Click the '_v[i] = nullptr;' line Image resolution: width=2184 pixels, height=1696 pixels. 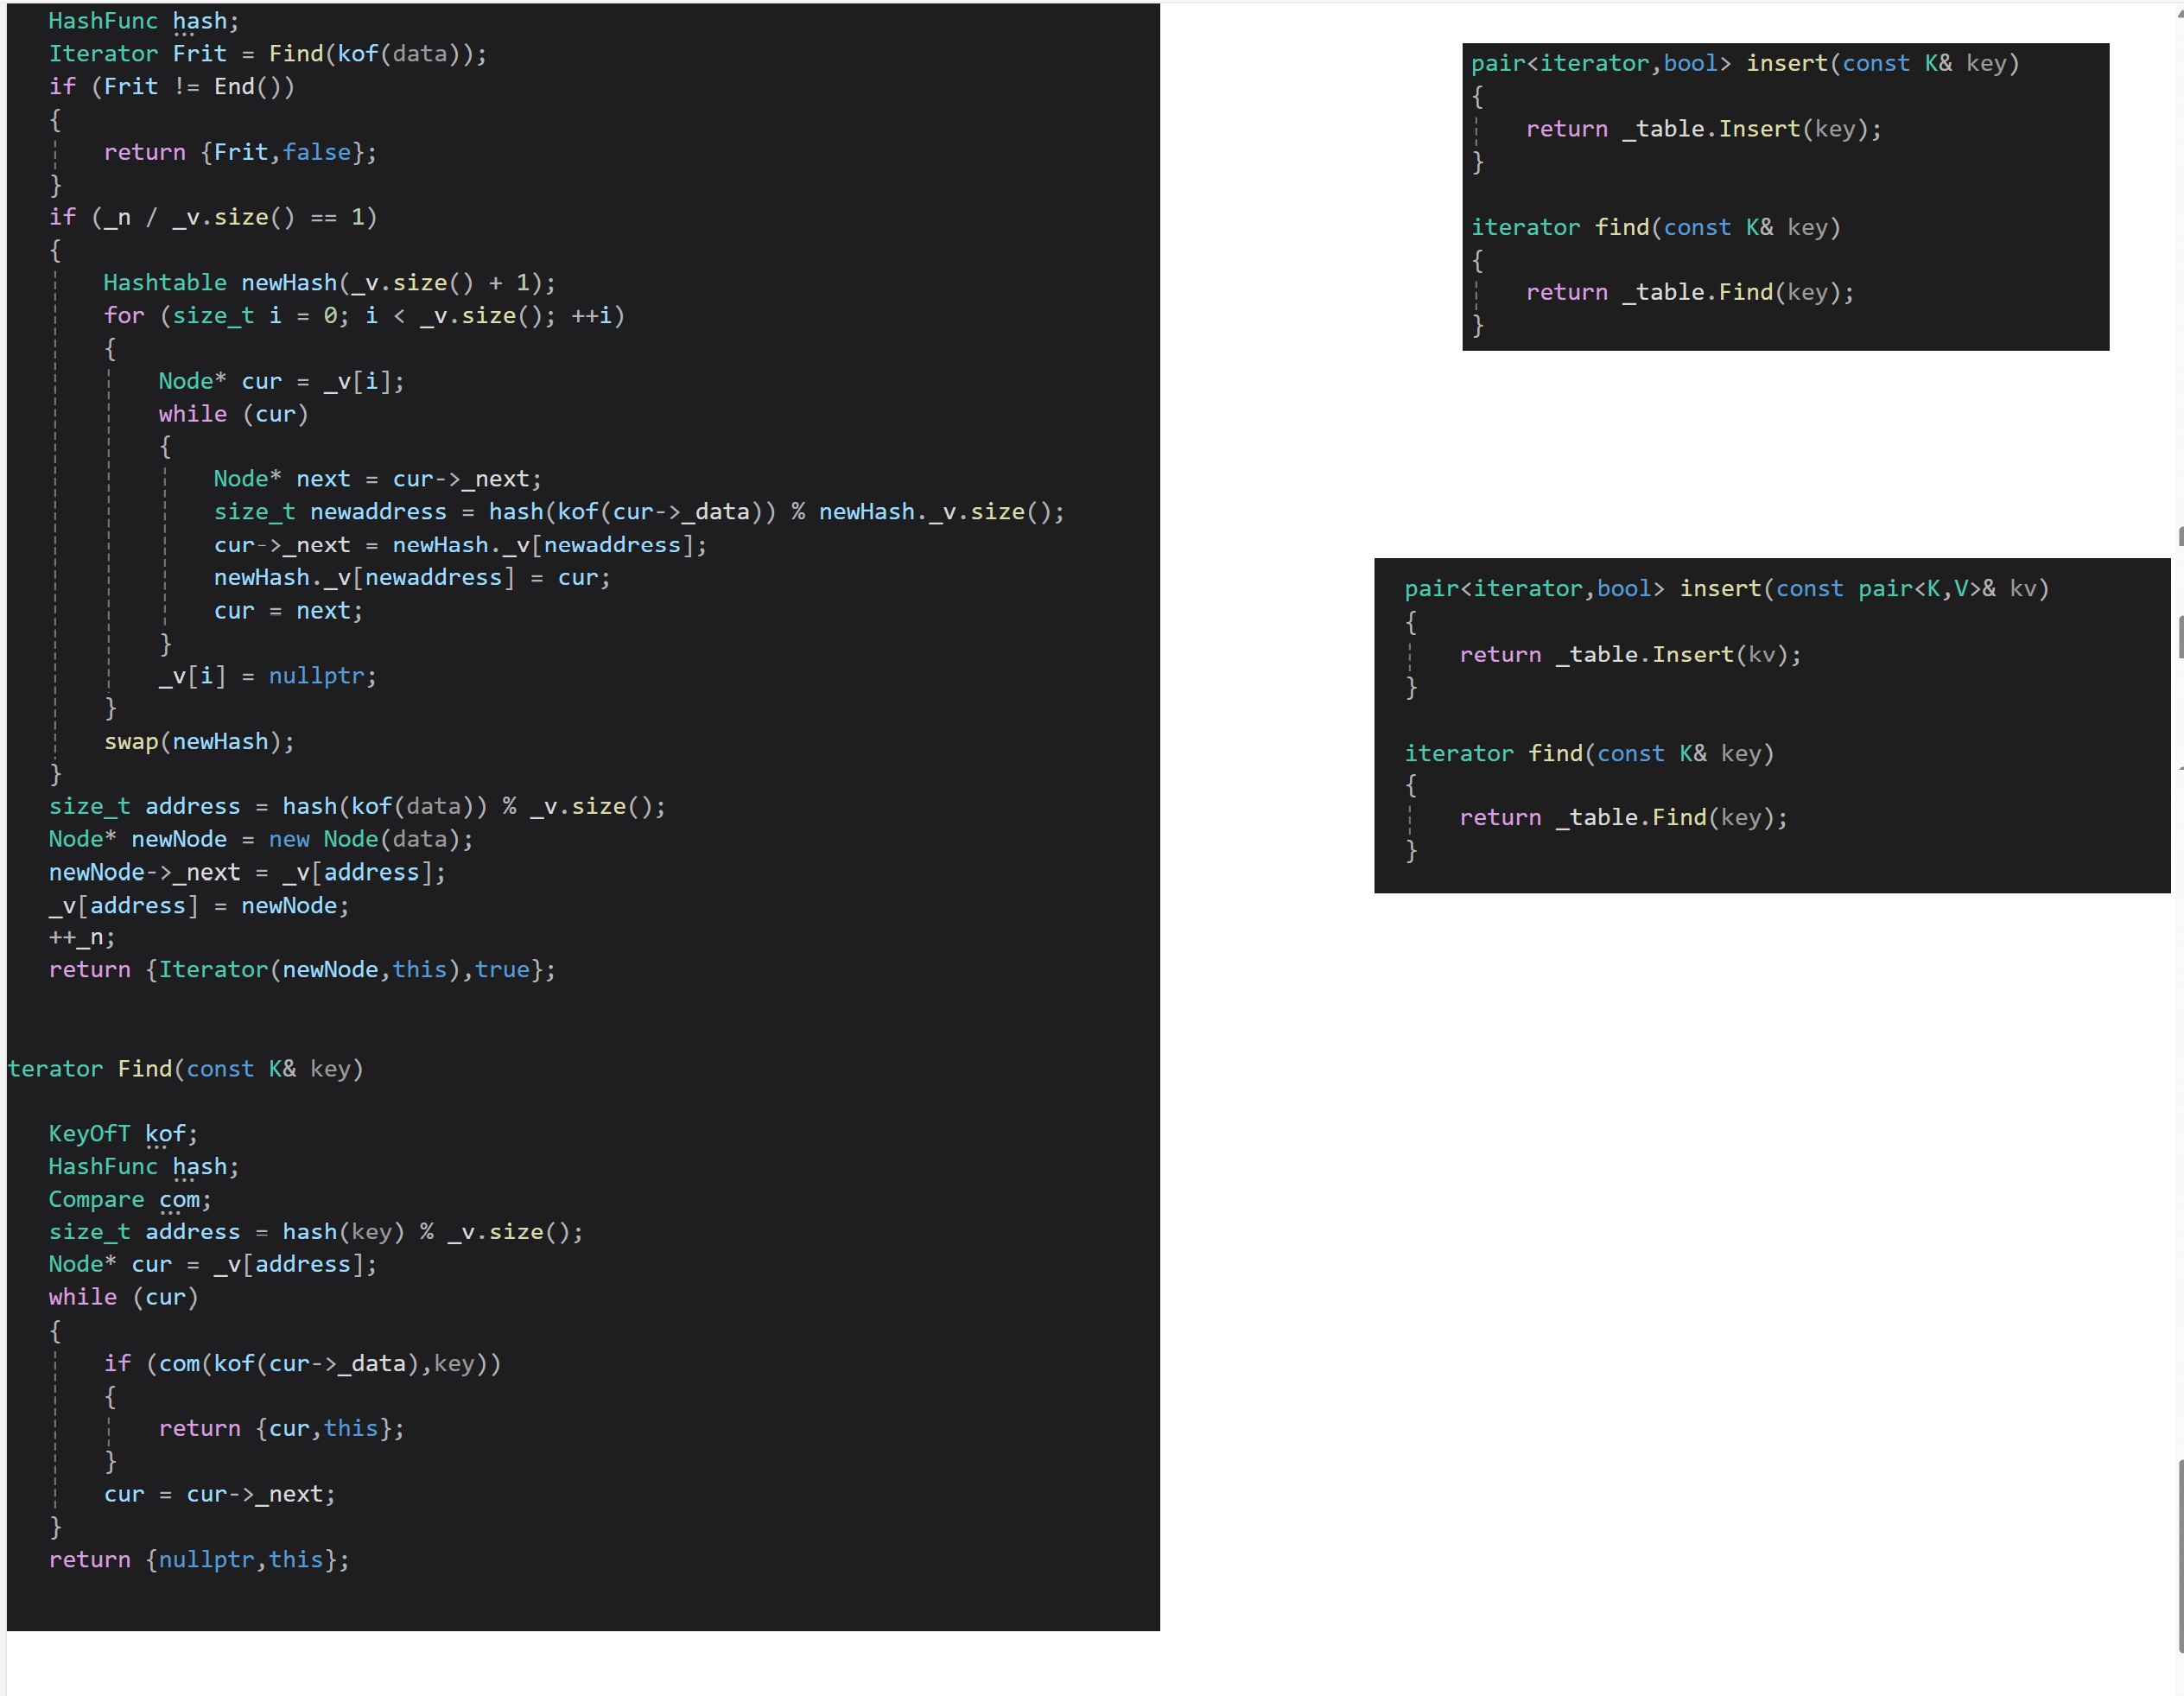[267, 676]
